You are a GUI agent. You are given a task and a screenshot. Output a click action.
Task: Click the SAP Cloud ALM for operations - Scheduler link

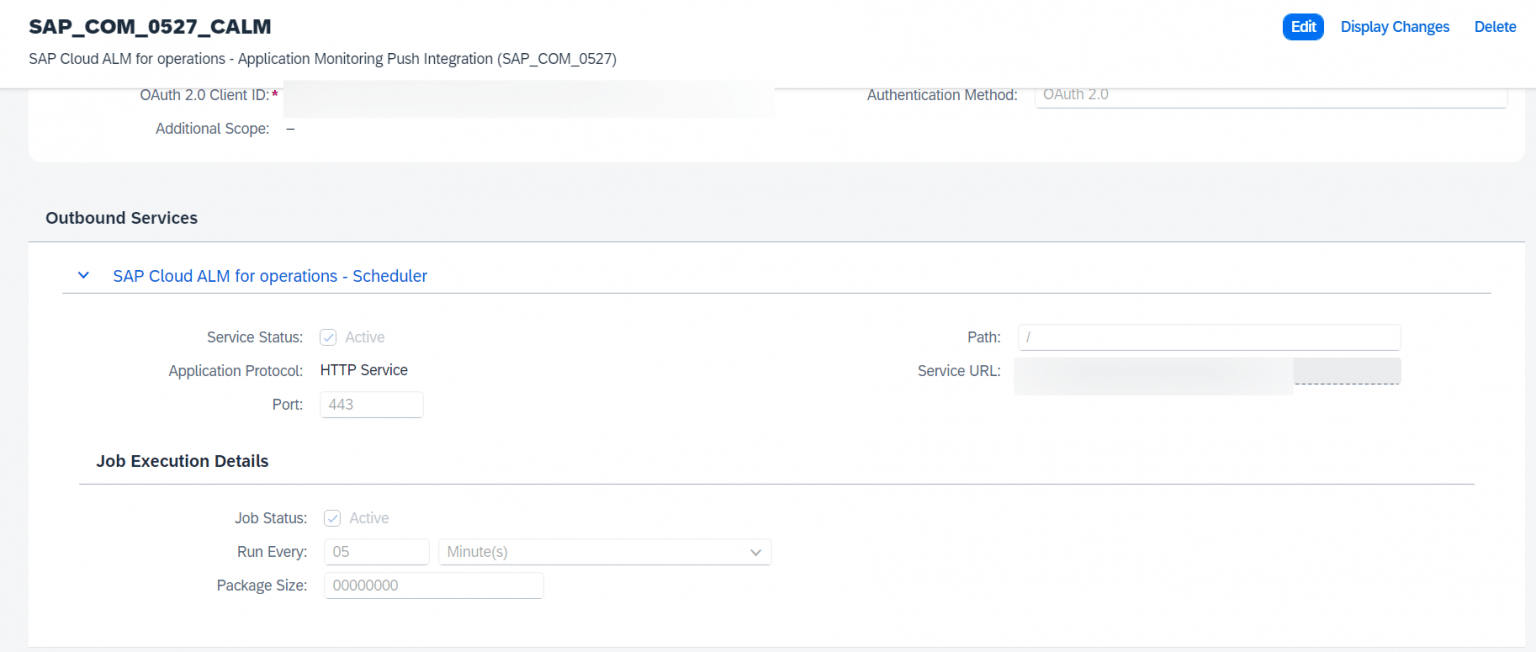(x=269, y=275)
